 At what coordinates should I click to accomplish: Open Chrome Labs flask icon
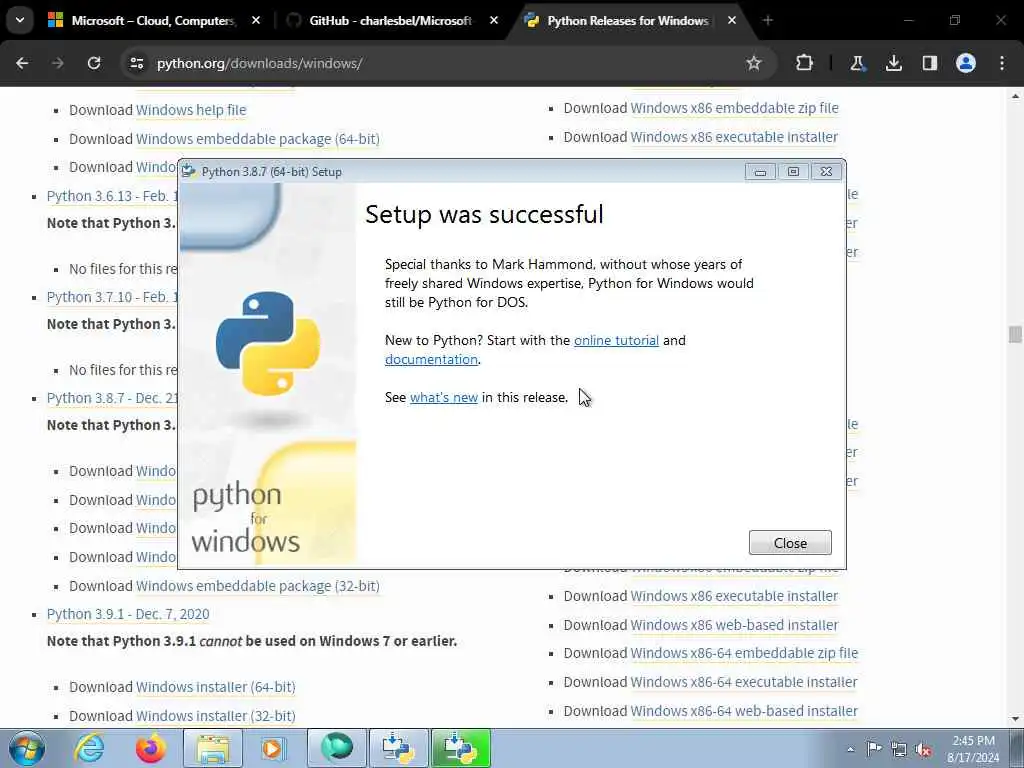857,63
